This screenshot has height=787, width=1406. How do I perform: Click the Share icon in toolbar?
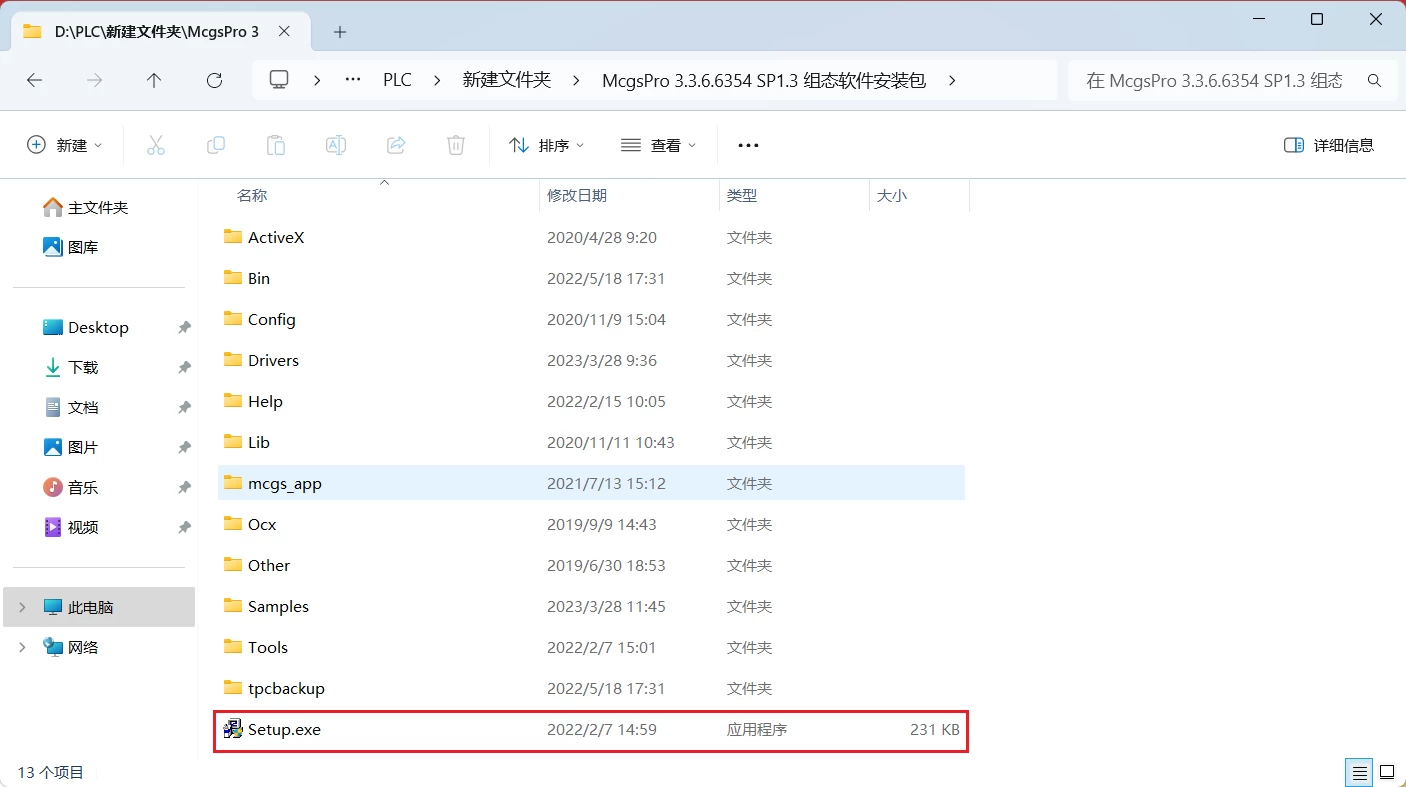[396, 145]
